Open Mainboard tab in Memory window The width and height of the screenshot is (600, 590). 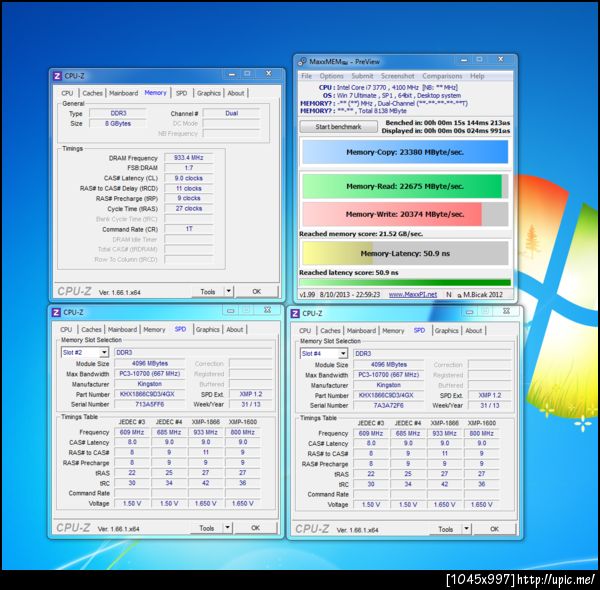123,93
